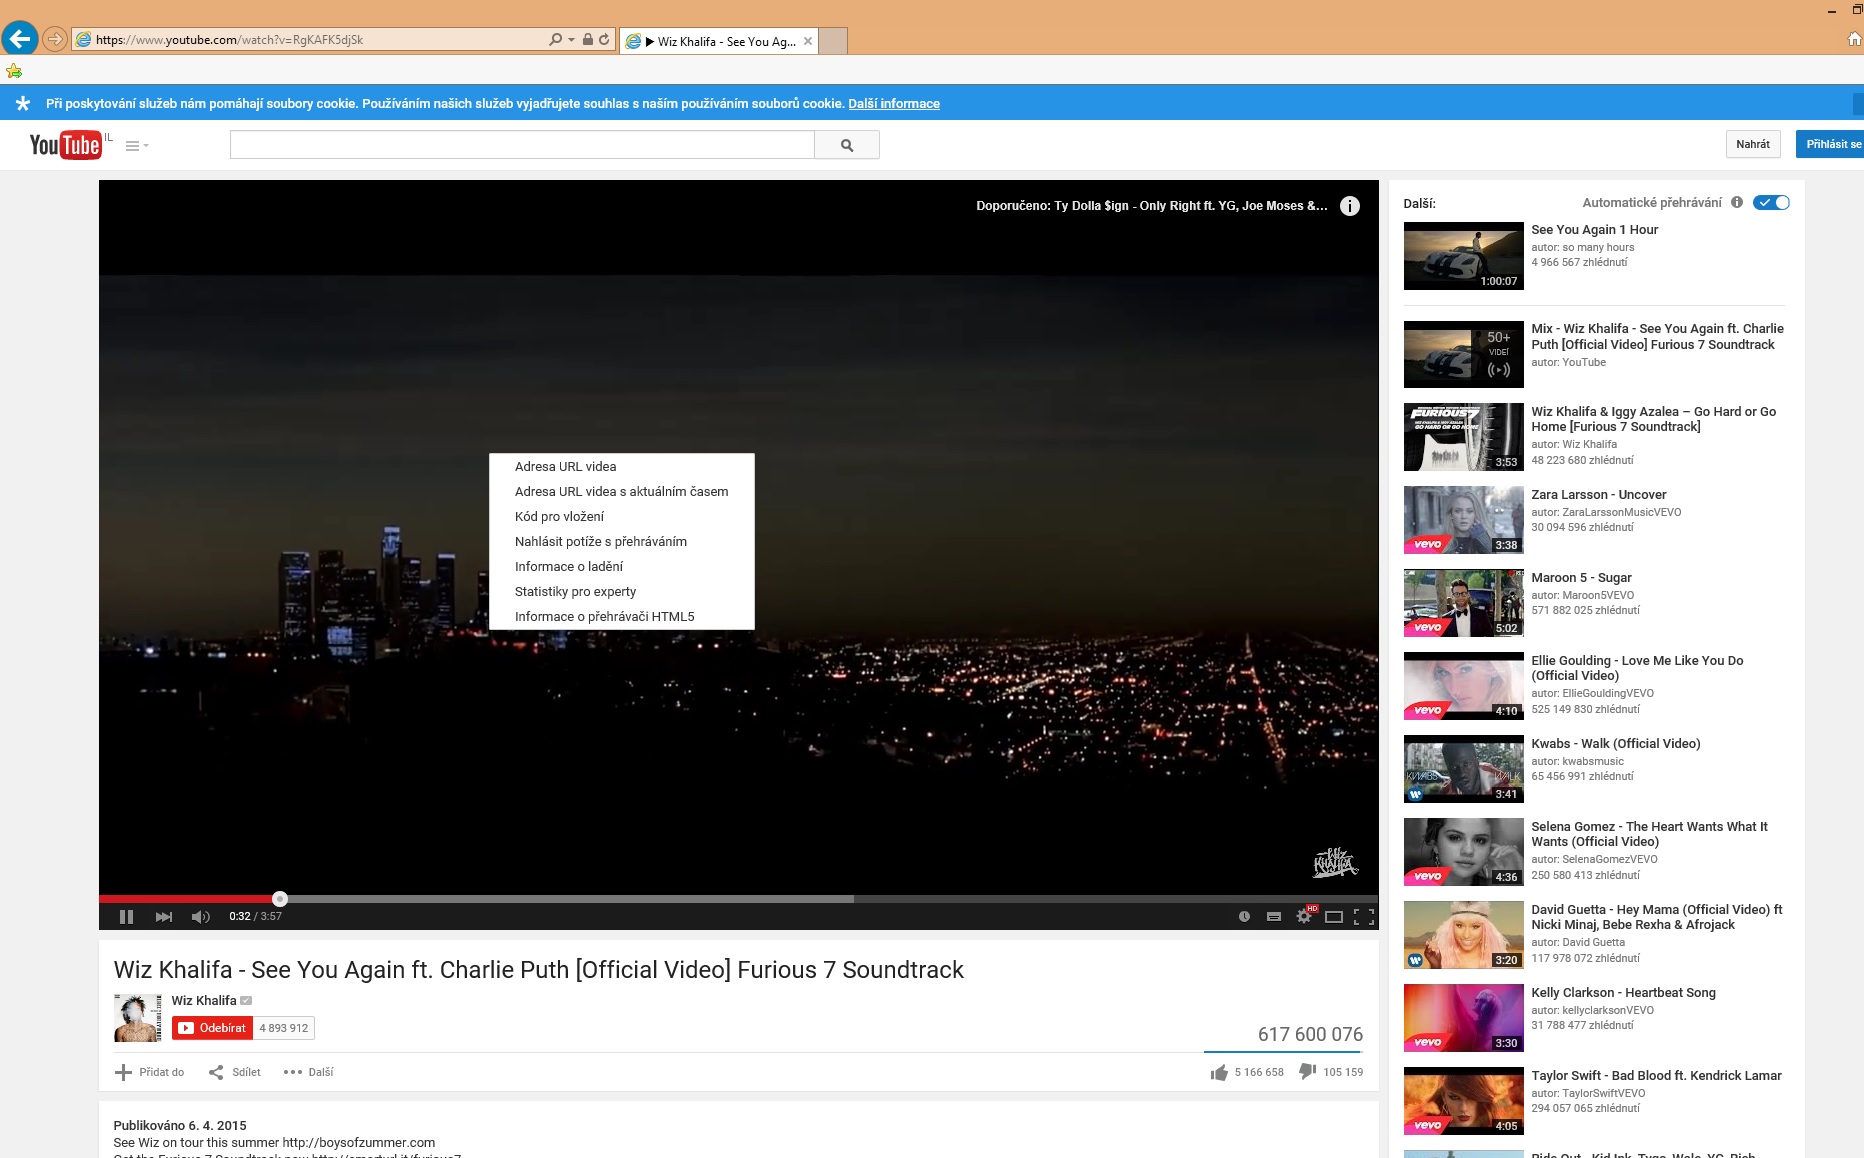Go back with the browser back arrow
Screen dimensions: 1864x1158
pyautogui.click(x=20, y=39)
